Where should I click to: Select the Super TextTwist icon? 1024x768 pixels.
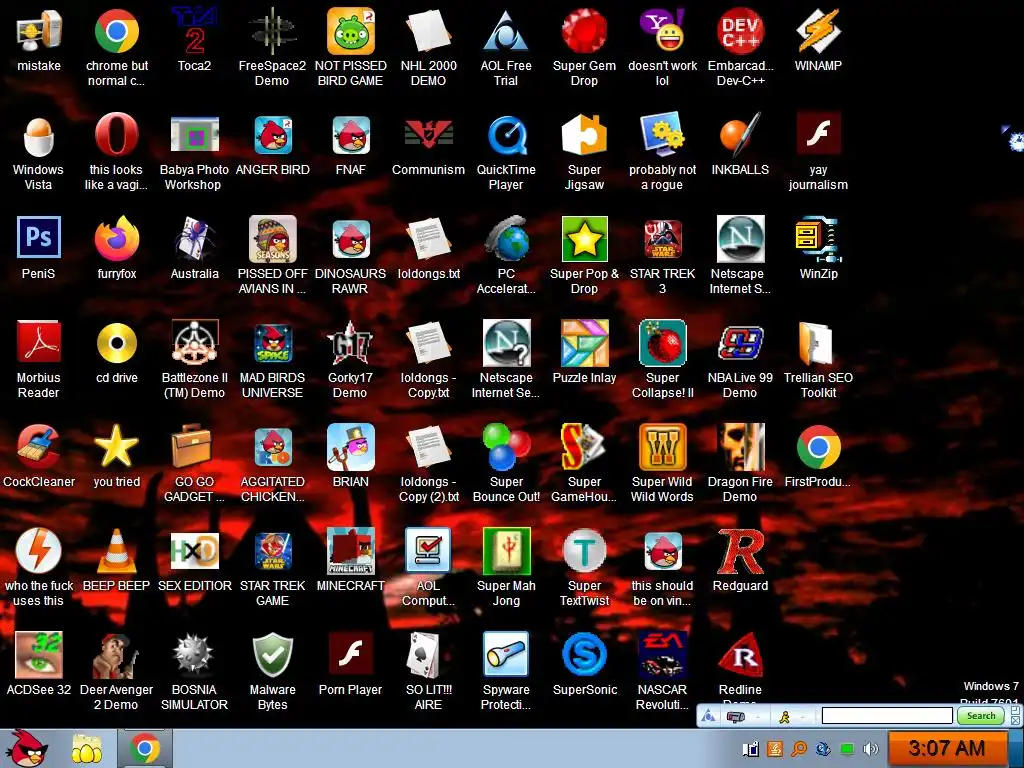pyautogui.click(x=584, y=551)
